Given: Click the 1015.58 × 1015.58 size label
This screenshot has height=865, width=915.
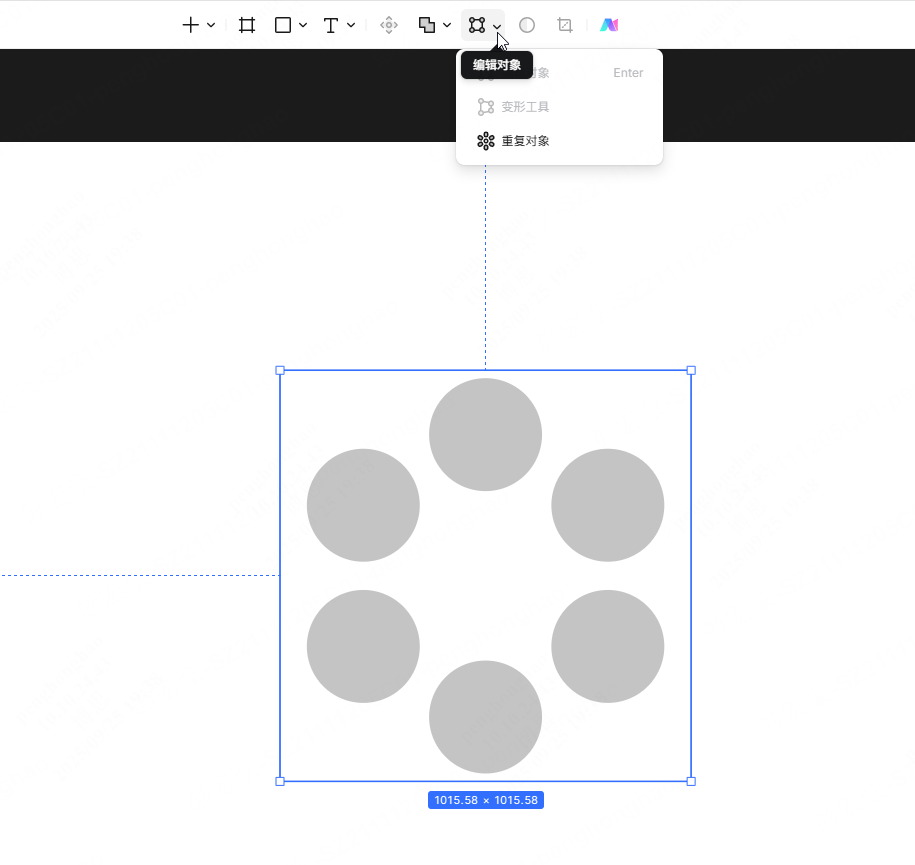Looking at the screenshot, I should 485,800.
